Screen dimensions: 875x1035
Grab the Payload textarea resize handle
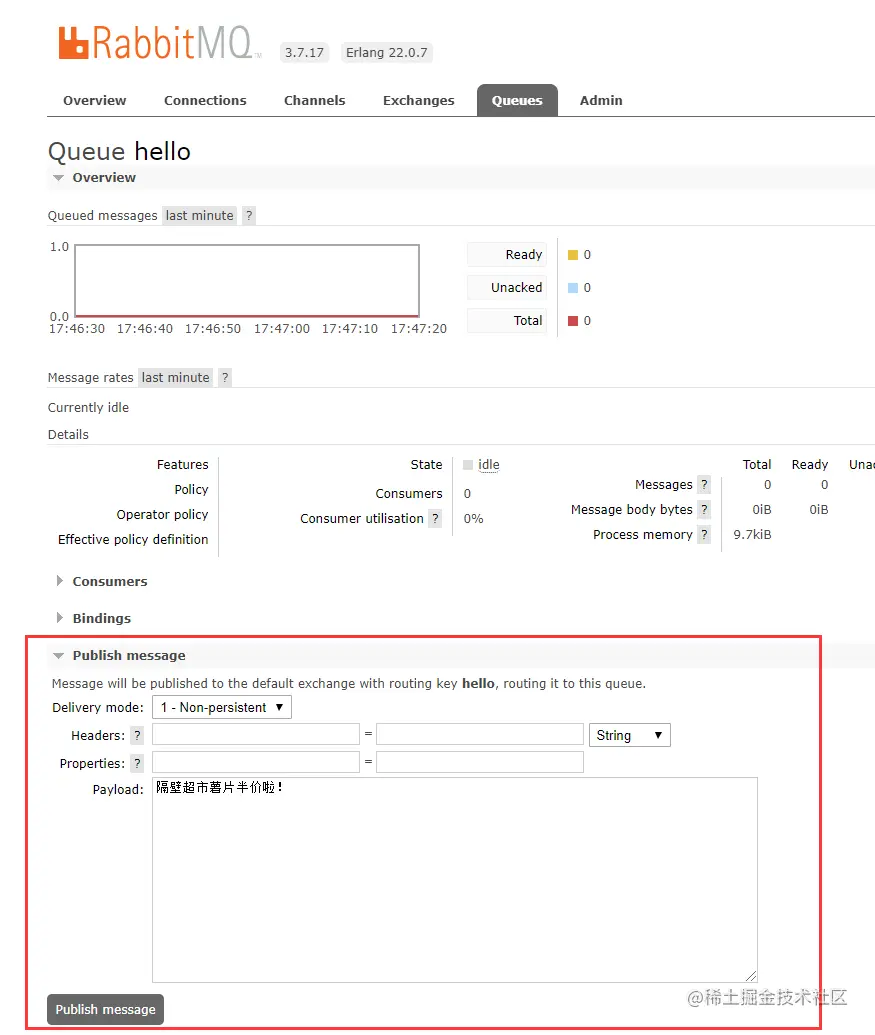pyautogui.click(x=751, y=976)
